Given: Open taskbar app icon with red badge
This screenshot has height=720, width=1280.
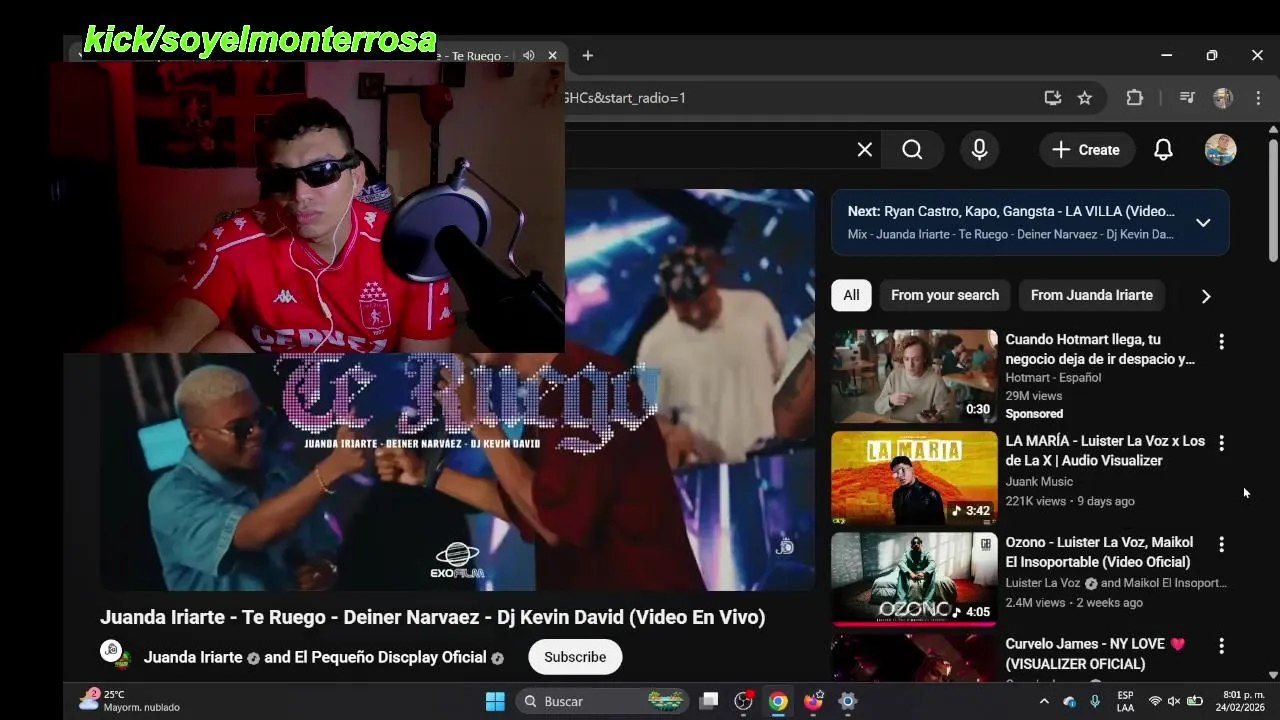Looking at the screenshot, I should pos(743,701).
